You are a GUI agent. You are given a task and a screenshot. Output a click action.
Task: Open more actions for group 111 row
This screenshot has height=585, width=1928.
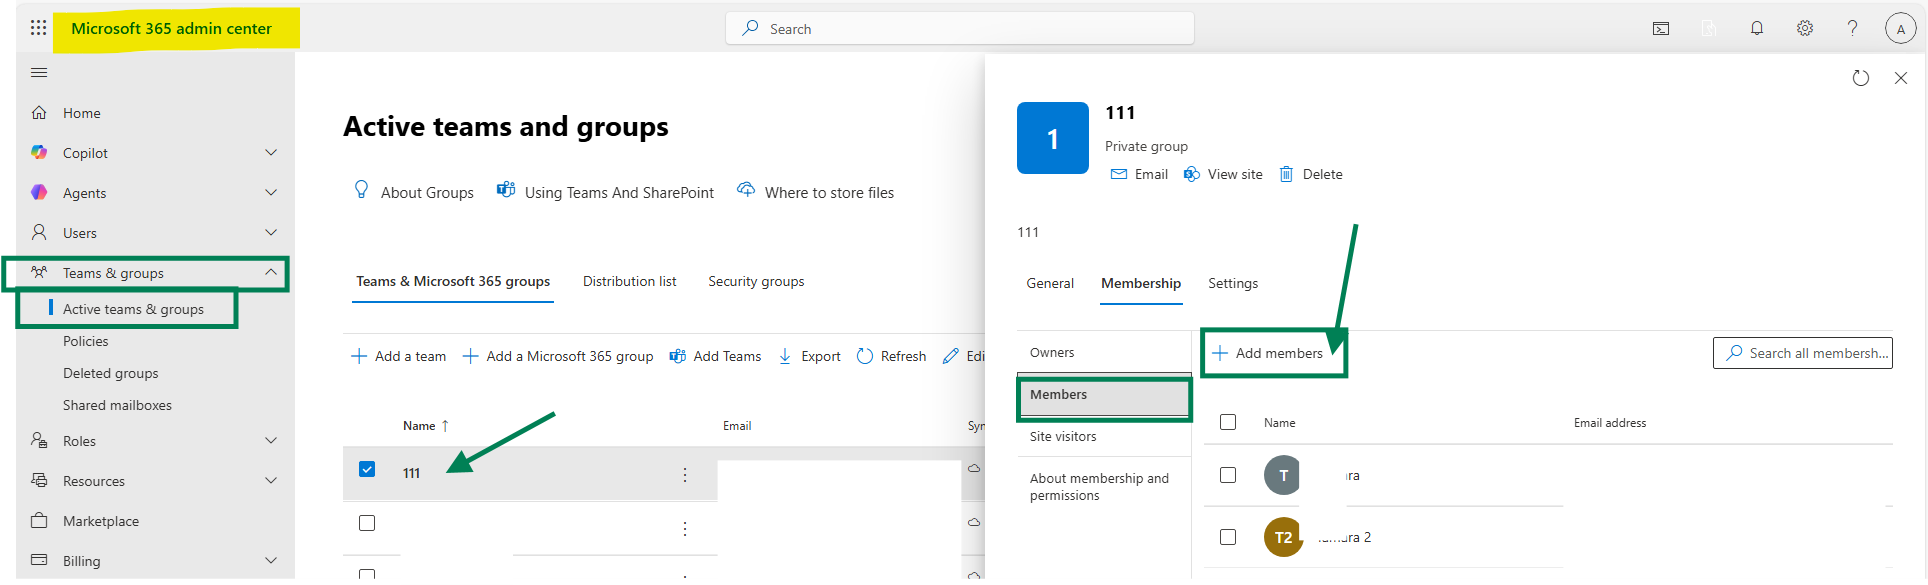tap(685, 475)
